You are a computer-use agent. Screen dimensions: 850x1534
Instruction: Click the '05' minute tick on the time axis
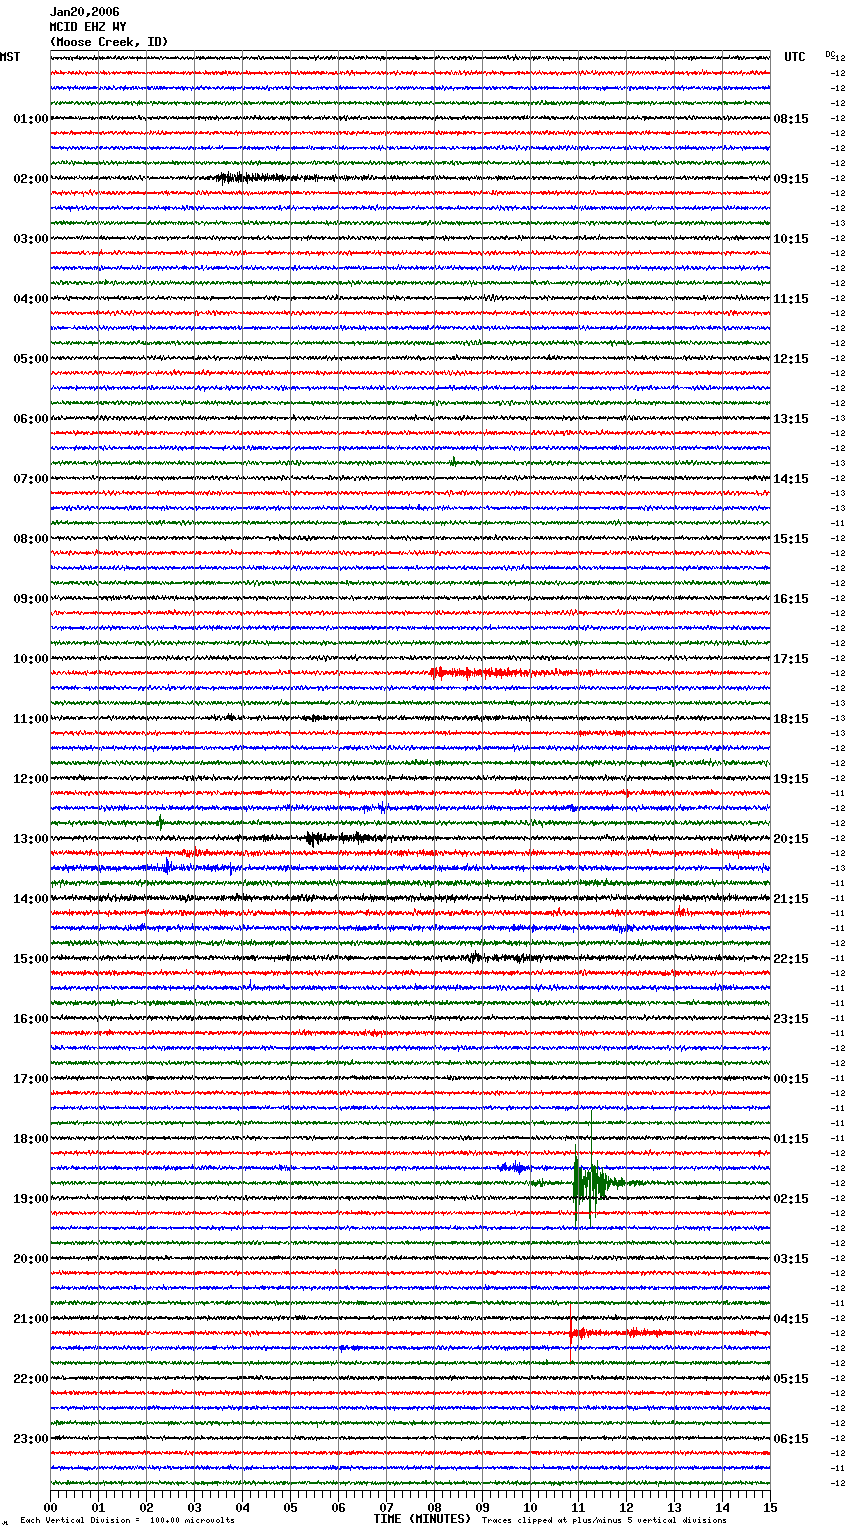point(291,1508)
